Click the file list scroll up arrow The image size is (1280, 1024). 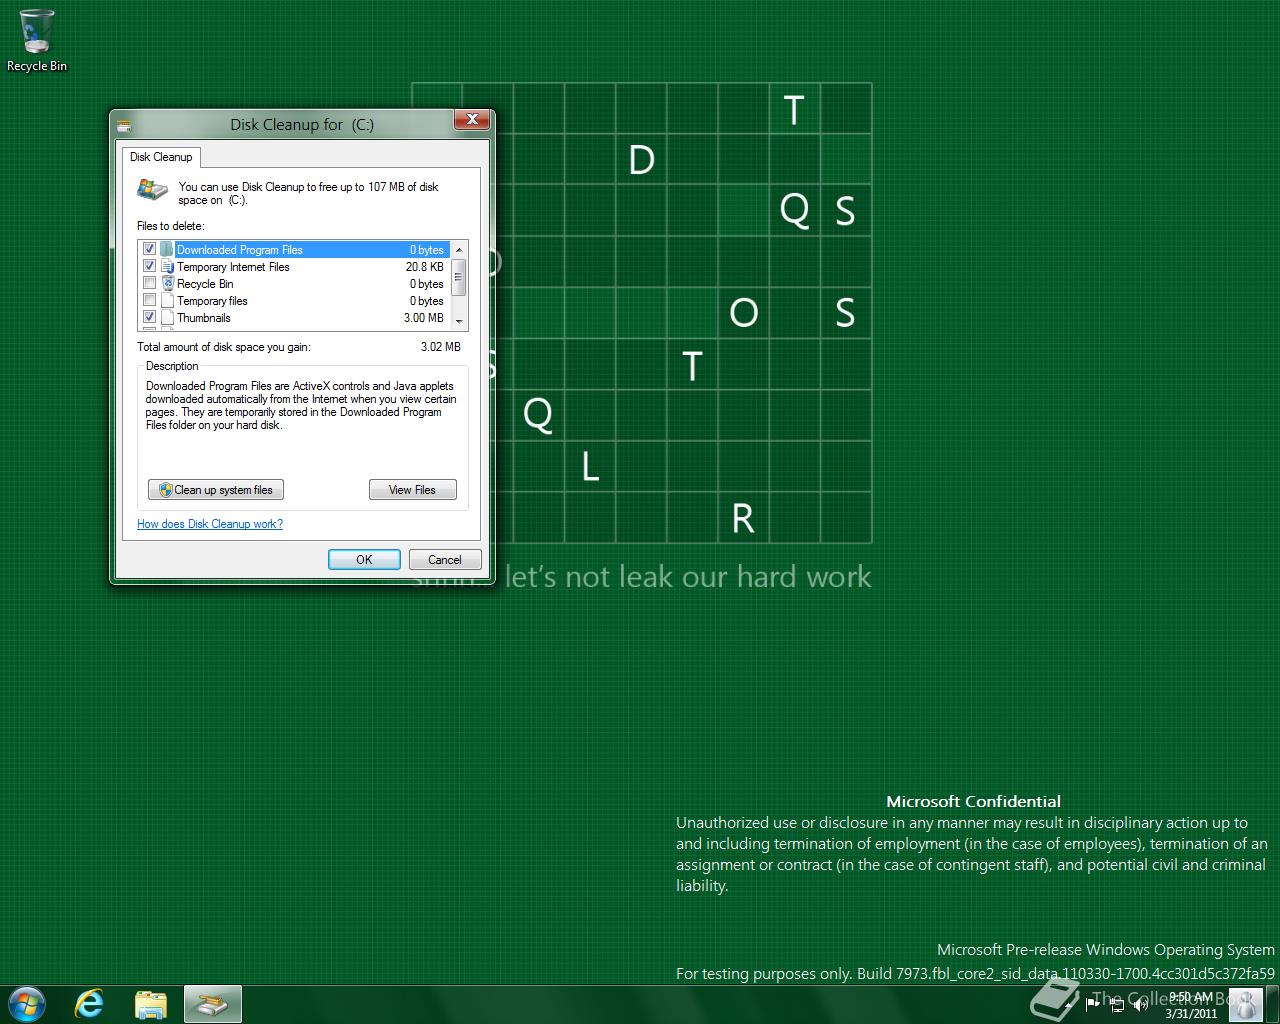pos(459,249)
